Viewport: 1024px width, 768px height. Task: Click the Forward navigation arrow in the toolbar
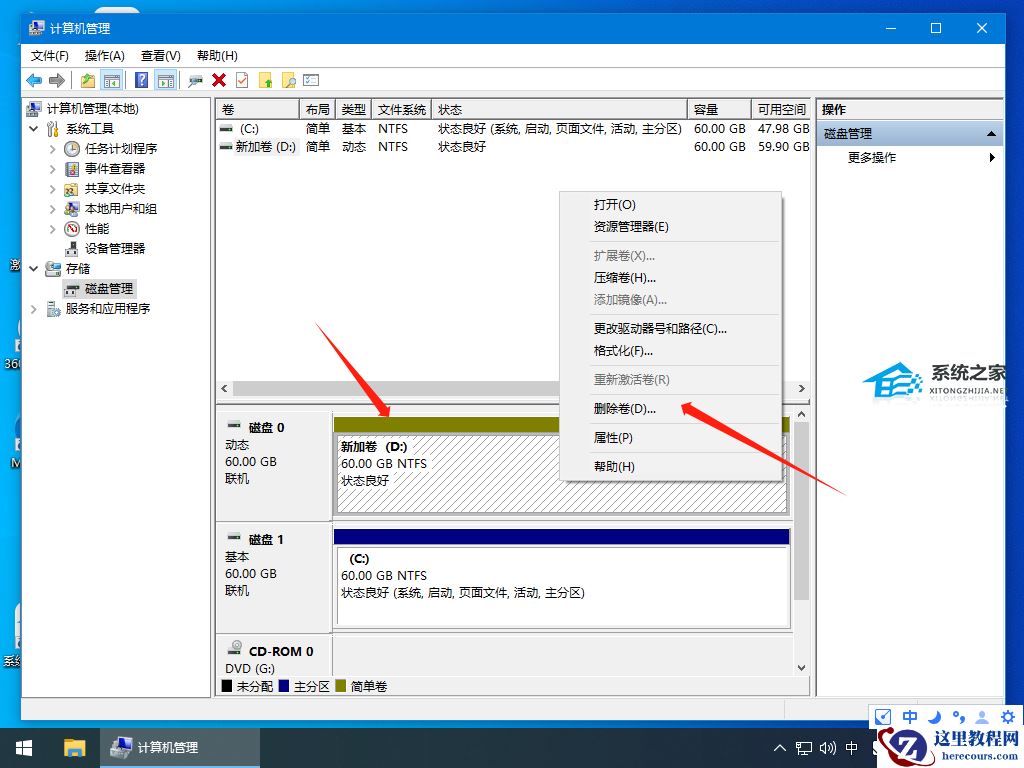pos(57,80)
